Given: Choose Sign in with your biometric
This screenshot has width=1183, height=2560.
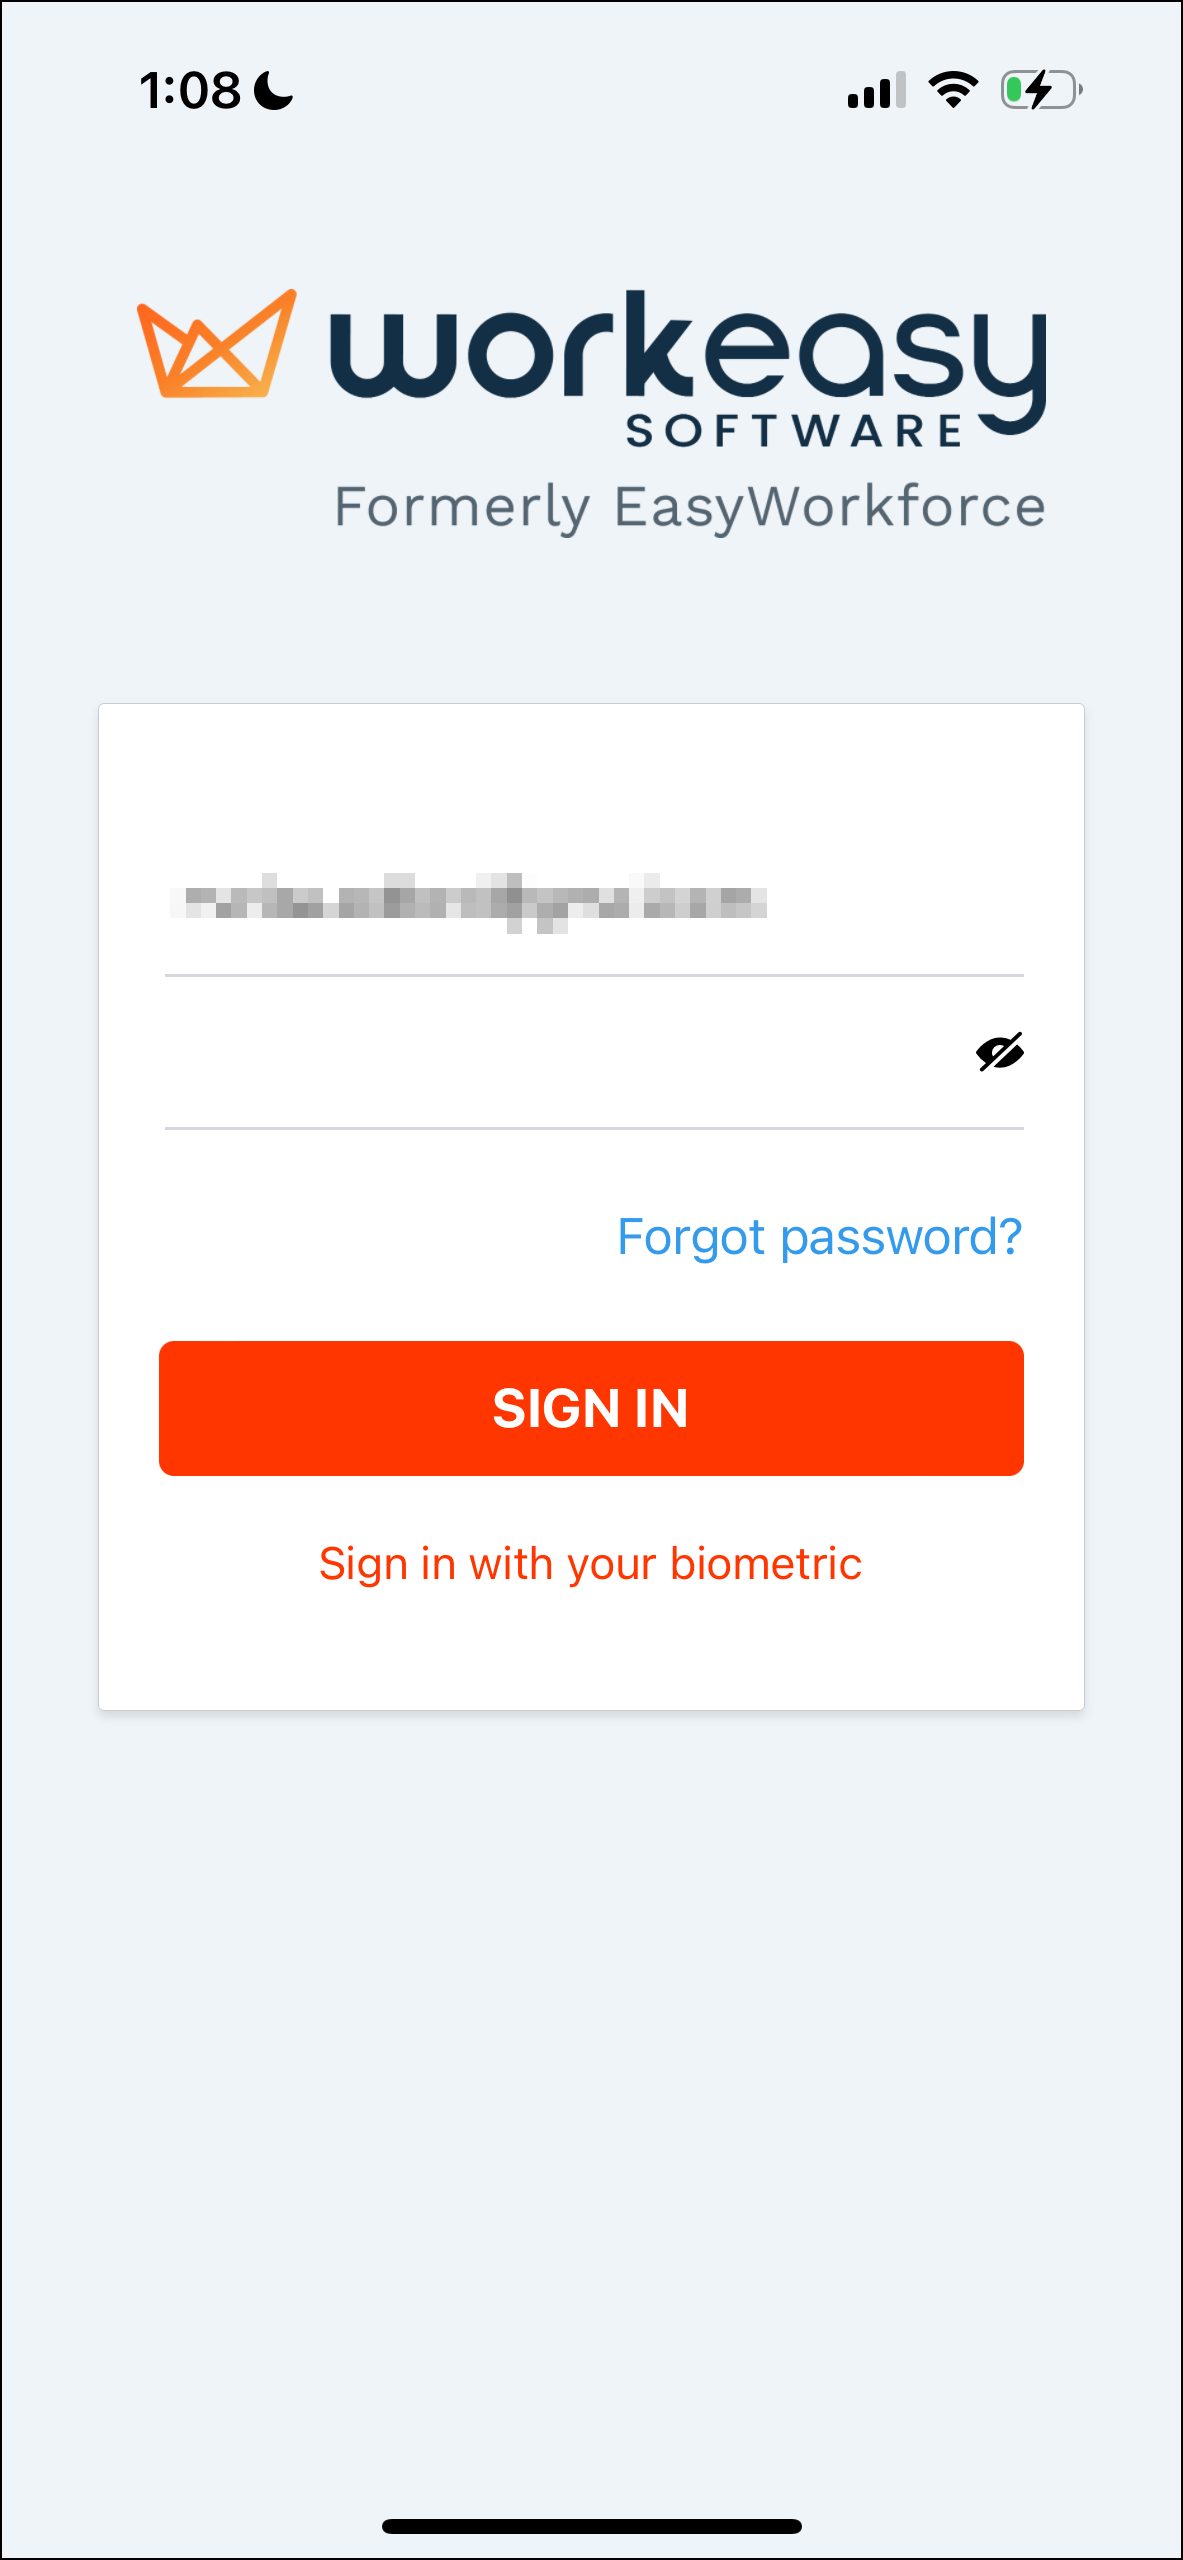Looking at the screenshot, I should tap(590, 1564).
